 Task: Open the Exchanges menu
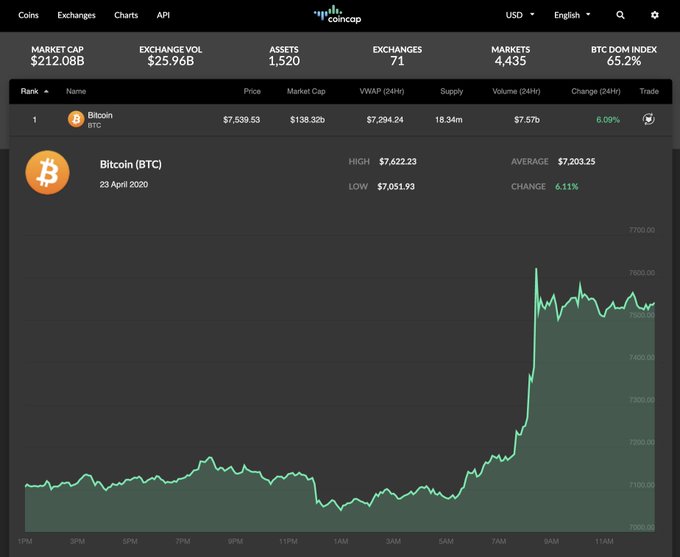click(x=76, y=15)
